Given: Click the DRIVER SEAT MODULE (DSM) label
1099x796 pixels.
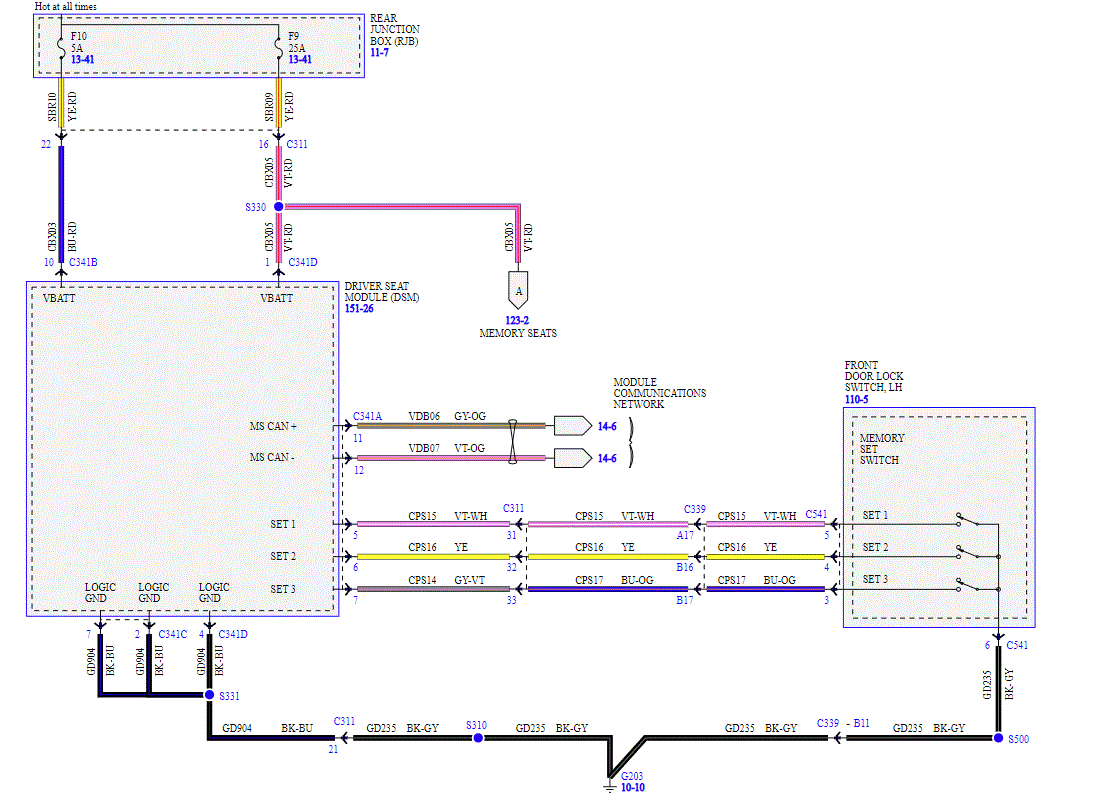Looking at the screenshot, I should pyautogui.click(x=381, y=291).
